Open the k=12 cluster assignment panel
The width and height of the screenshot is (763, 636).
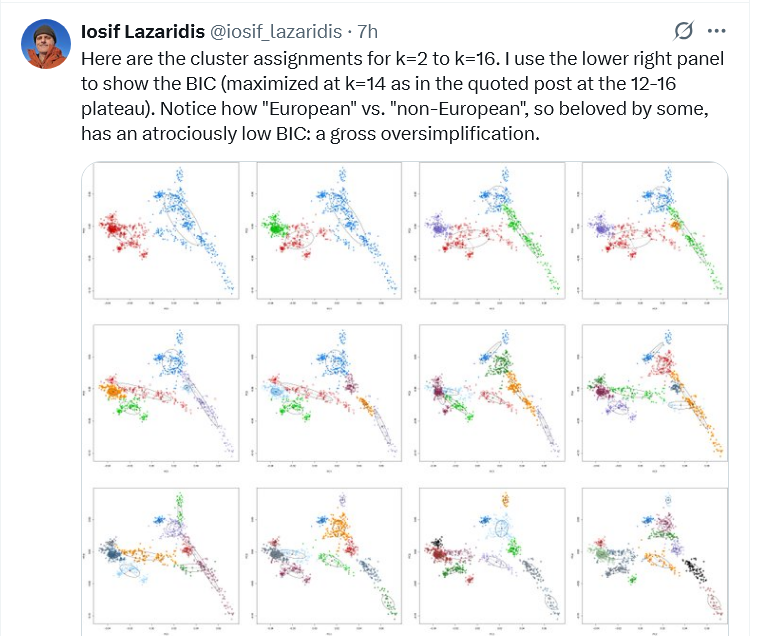488,555
